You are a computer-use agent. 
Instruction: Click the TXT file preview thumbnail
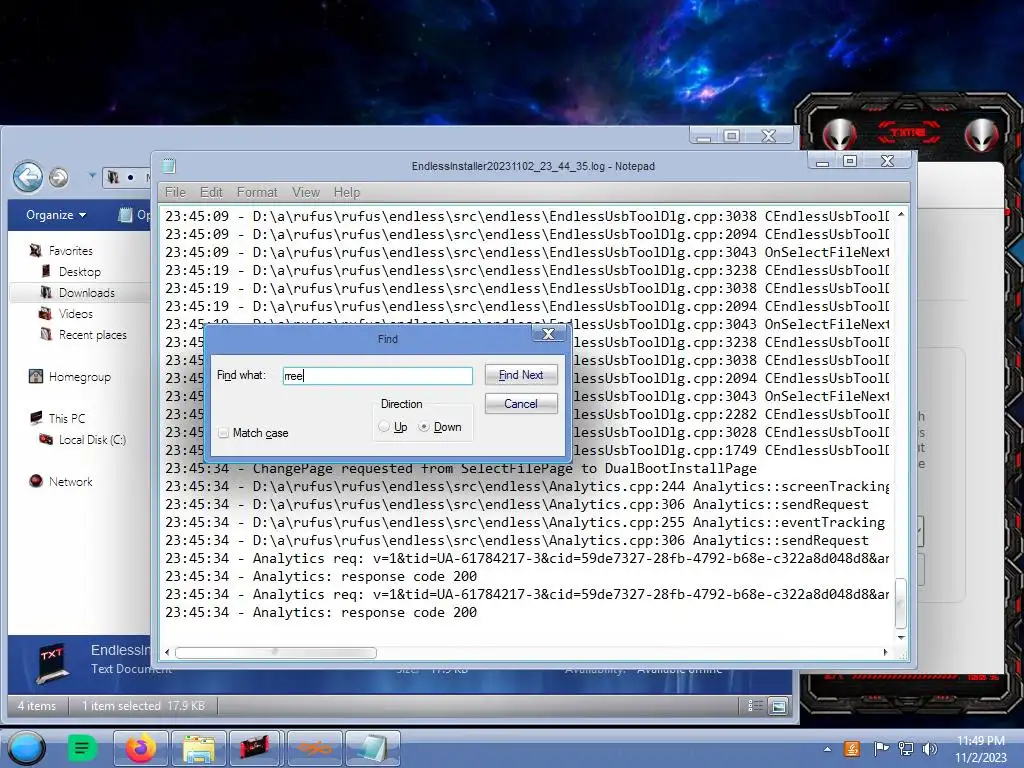[53, 662]
